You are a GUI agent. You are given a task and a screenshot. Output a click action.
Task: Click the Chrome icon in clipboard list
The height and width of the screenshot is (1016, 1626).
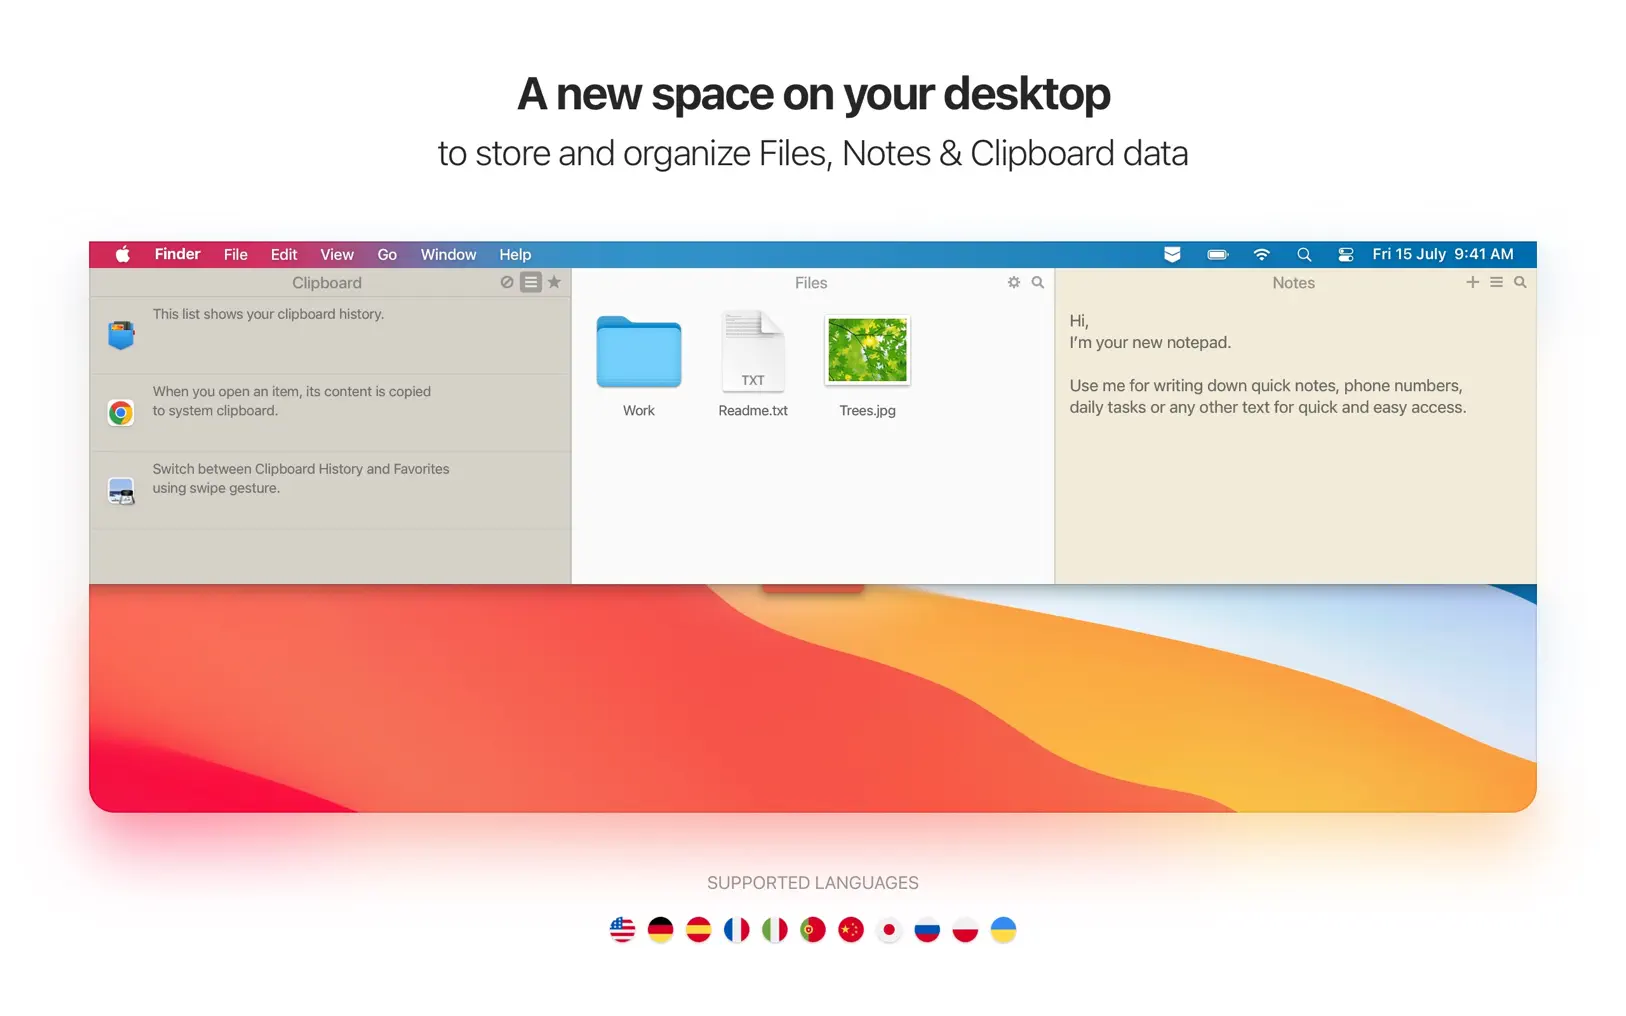[x=121, y=412]
